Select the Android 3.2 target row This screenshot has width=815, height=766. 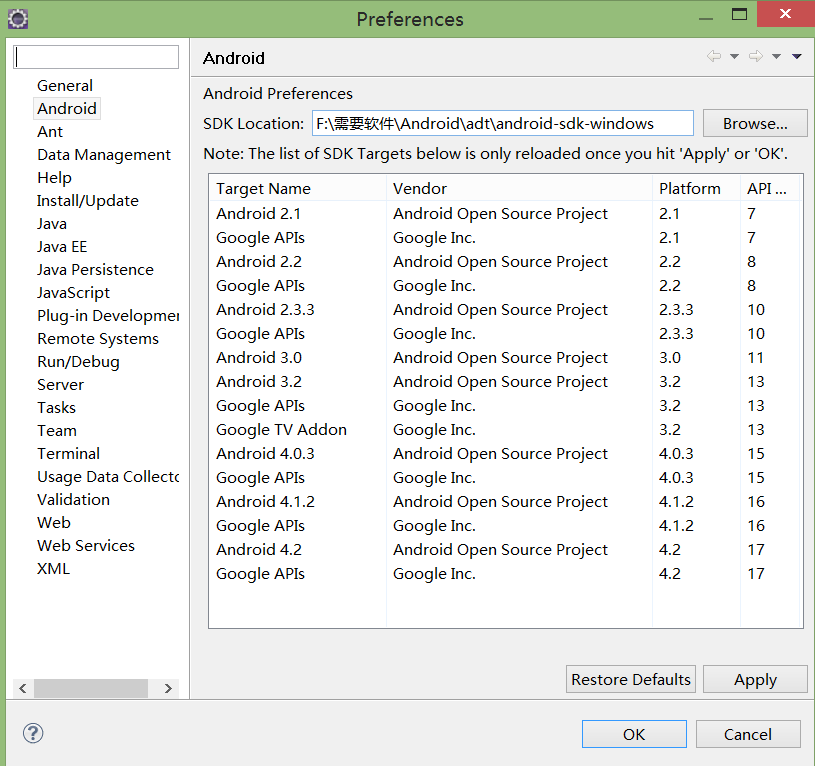505,381
